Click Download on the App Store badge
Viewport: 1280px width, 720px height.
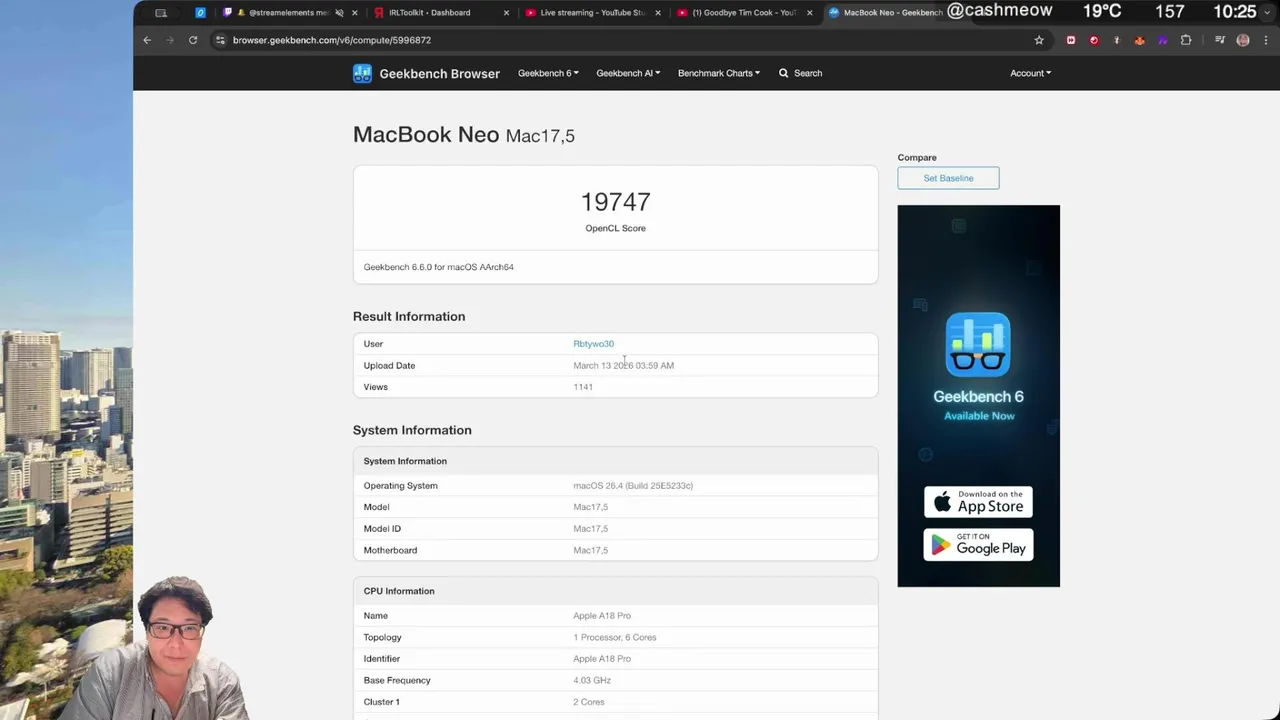coord(978,502)
